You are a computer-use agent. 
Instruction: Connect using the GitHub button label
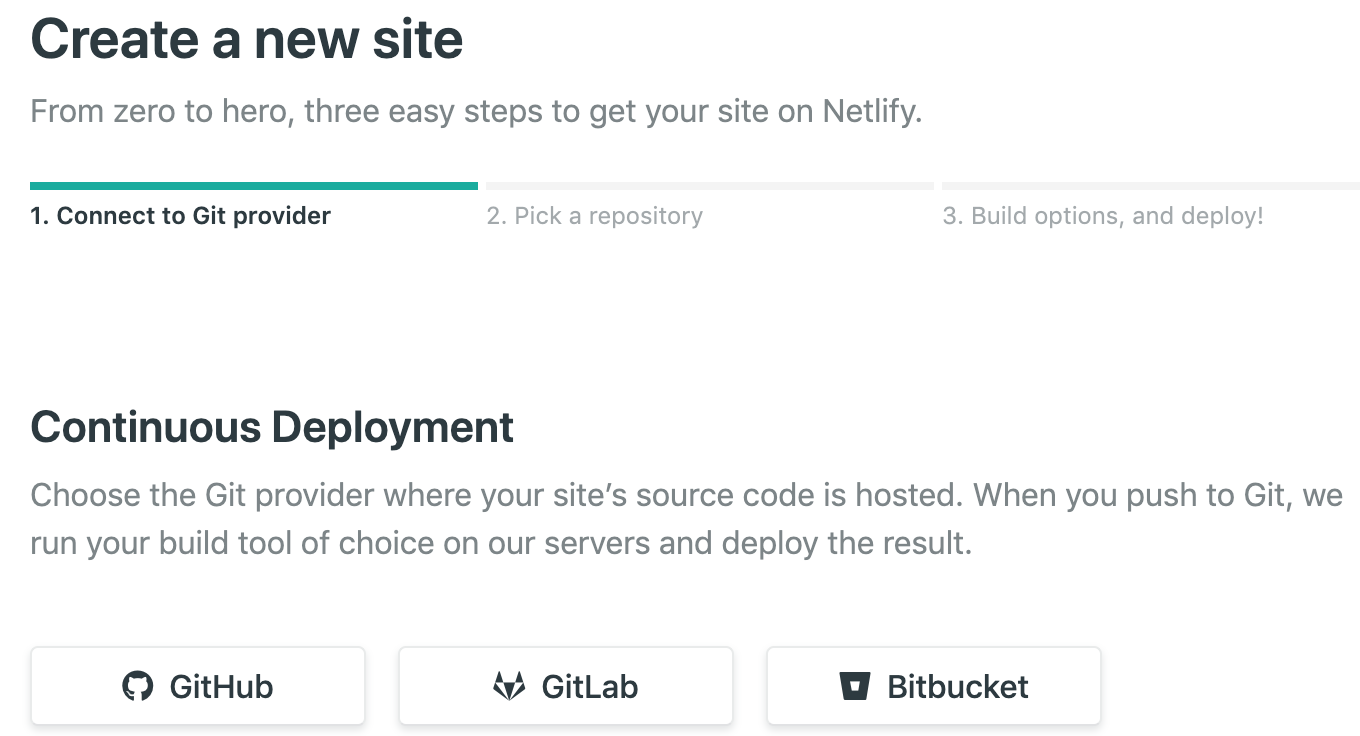(x=221, y=687)
